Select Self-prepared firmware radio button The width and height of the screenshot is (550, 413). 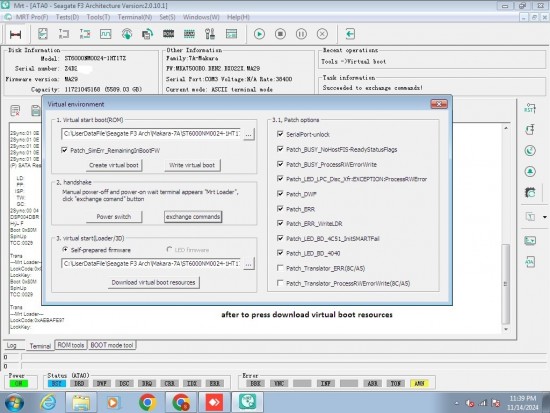click(65, 249)
